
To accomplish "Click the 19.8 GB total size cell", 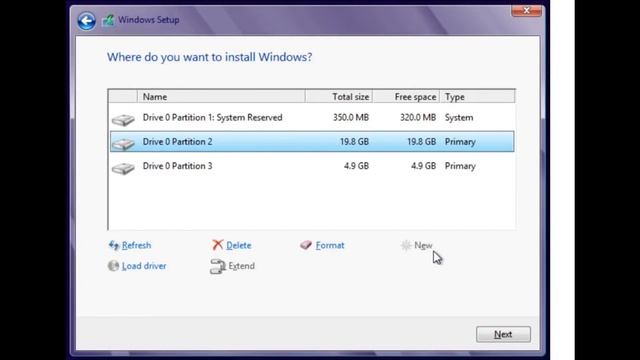I will pos(354,142).
